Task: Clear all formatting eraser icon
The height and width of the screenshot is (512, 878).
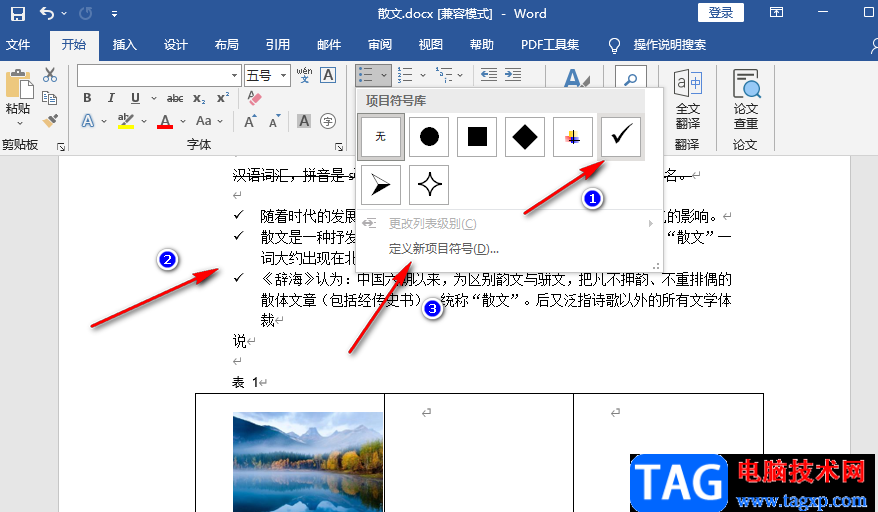Action: click(254, 98)
